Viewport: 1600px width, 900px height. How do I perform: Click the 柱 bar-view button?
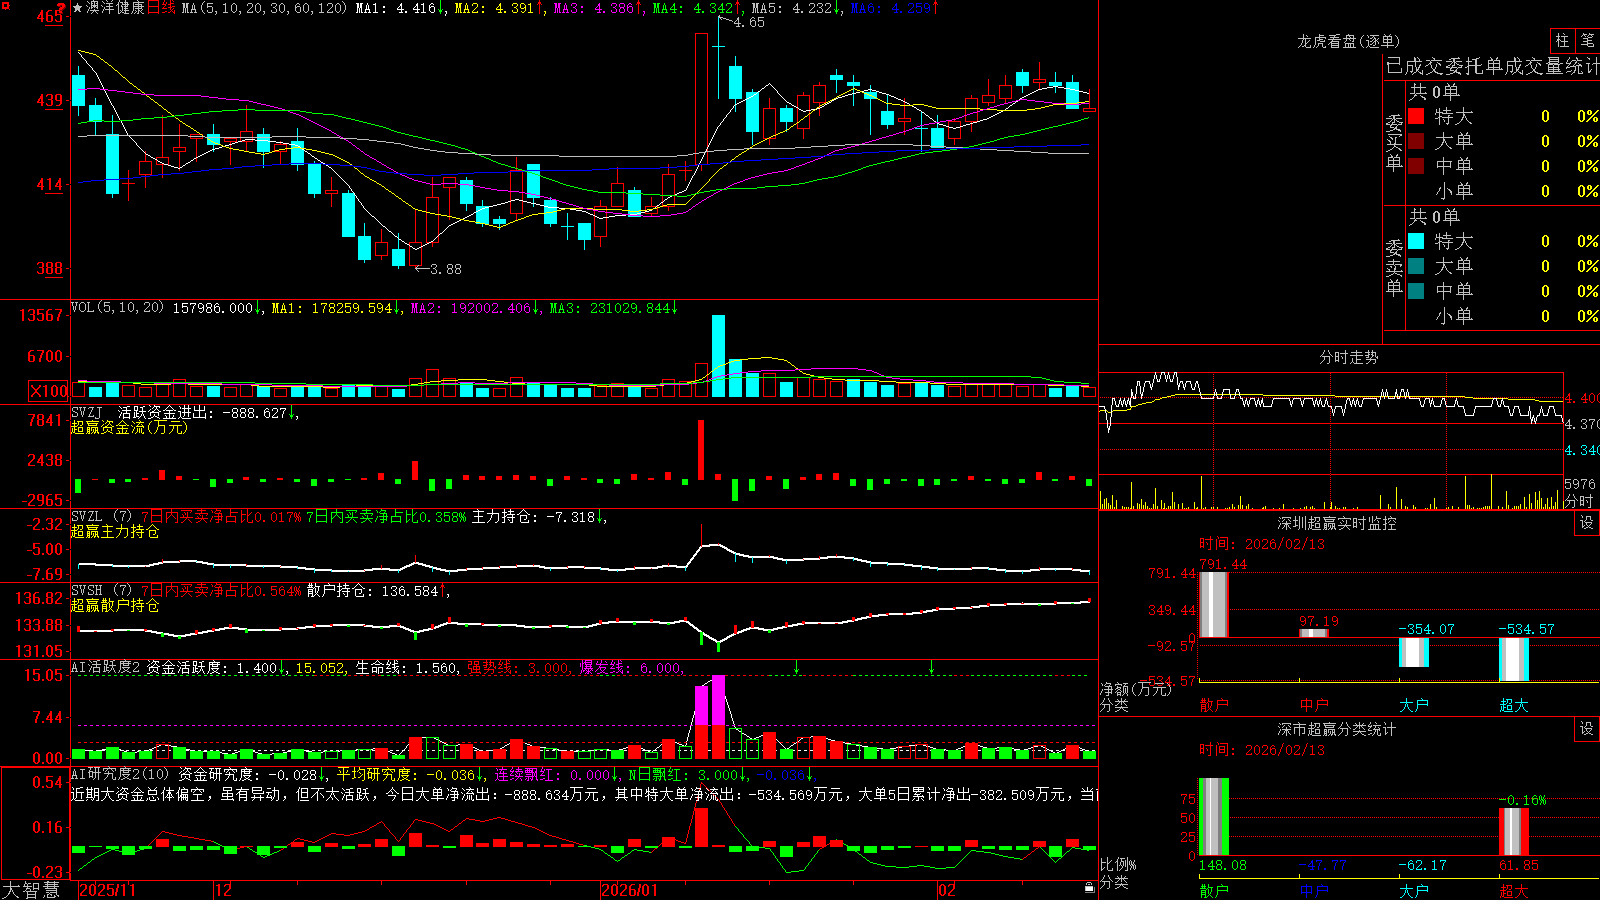[1562, 41]
